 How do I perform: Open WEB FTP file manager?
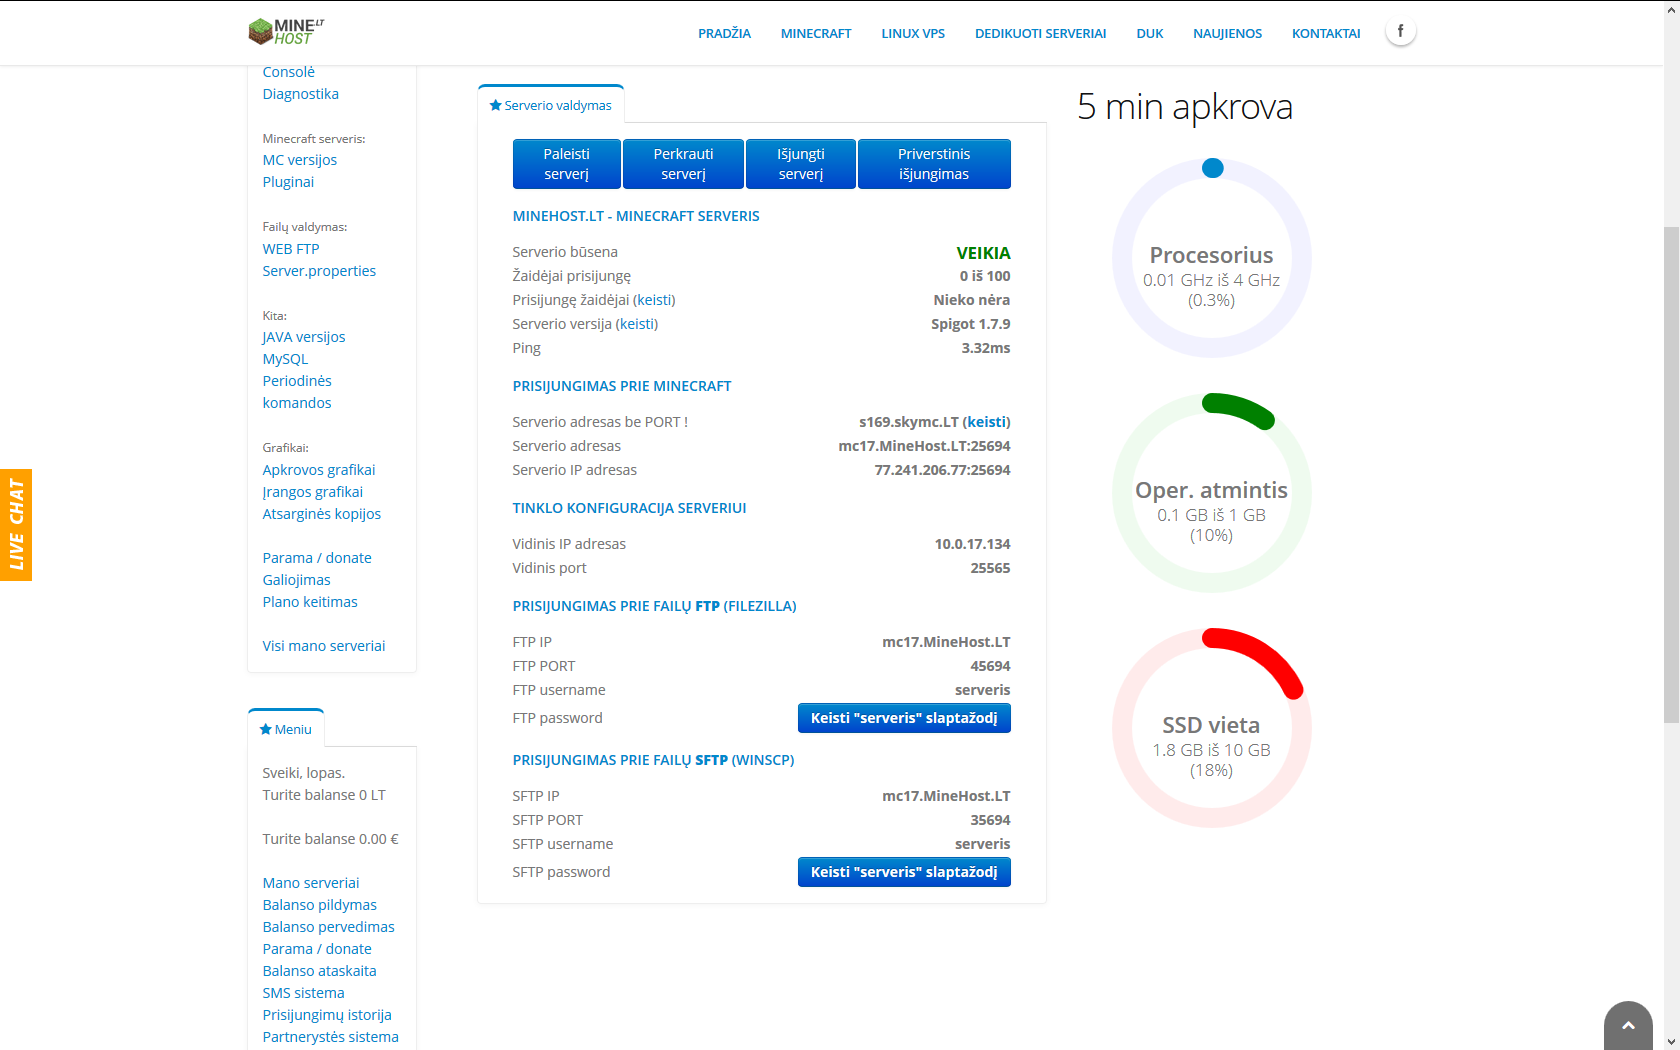point(291,249)
